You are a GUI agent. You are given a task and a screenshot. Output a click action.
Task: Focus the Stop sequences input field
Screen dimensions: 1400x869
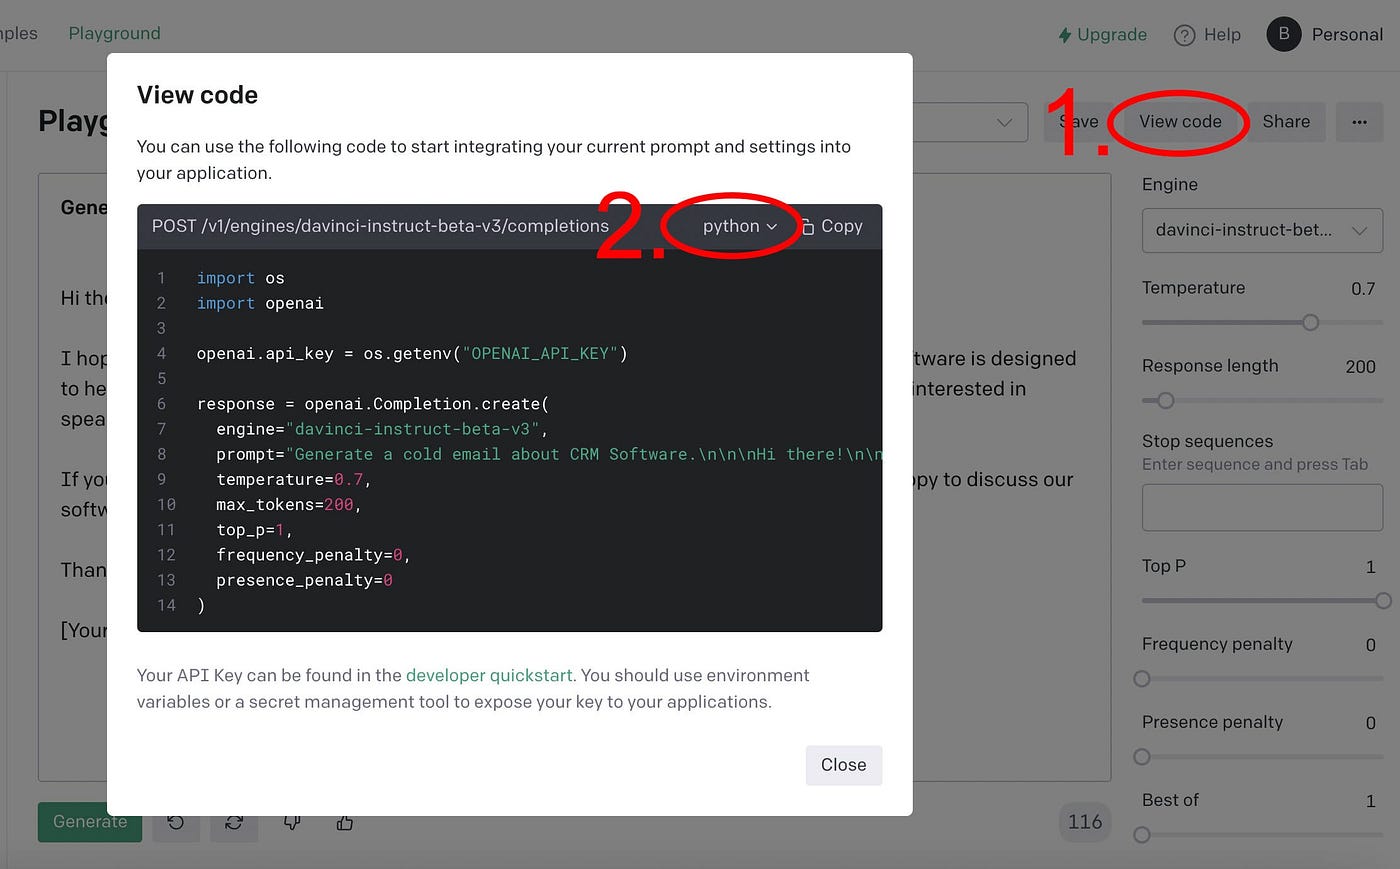pyautogui.click(x=1262, y=508)
